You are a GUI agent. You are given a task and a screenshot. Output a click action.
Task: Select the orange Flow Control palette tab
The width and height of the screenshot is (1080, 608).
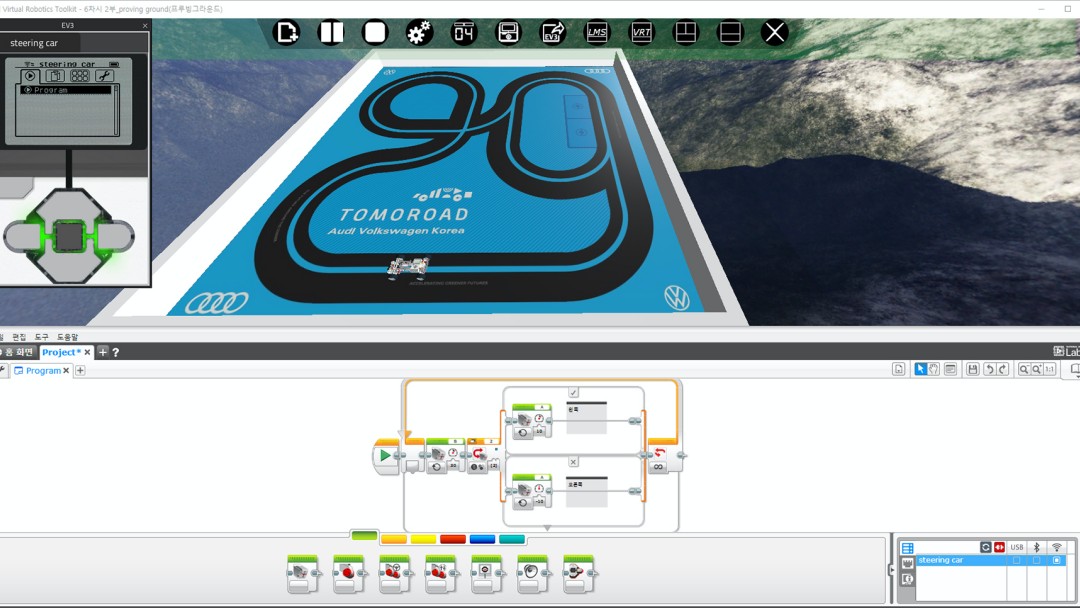coord(394,539)
